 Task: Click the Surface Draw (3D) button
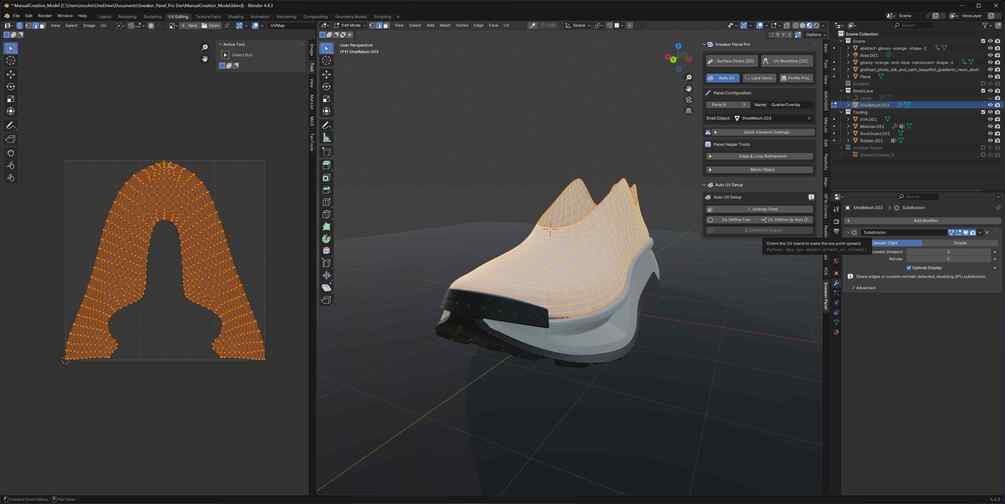coord(731,61)
